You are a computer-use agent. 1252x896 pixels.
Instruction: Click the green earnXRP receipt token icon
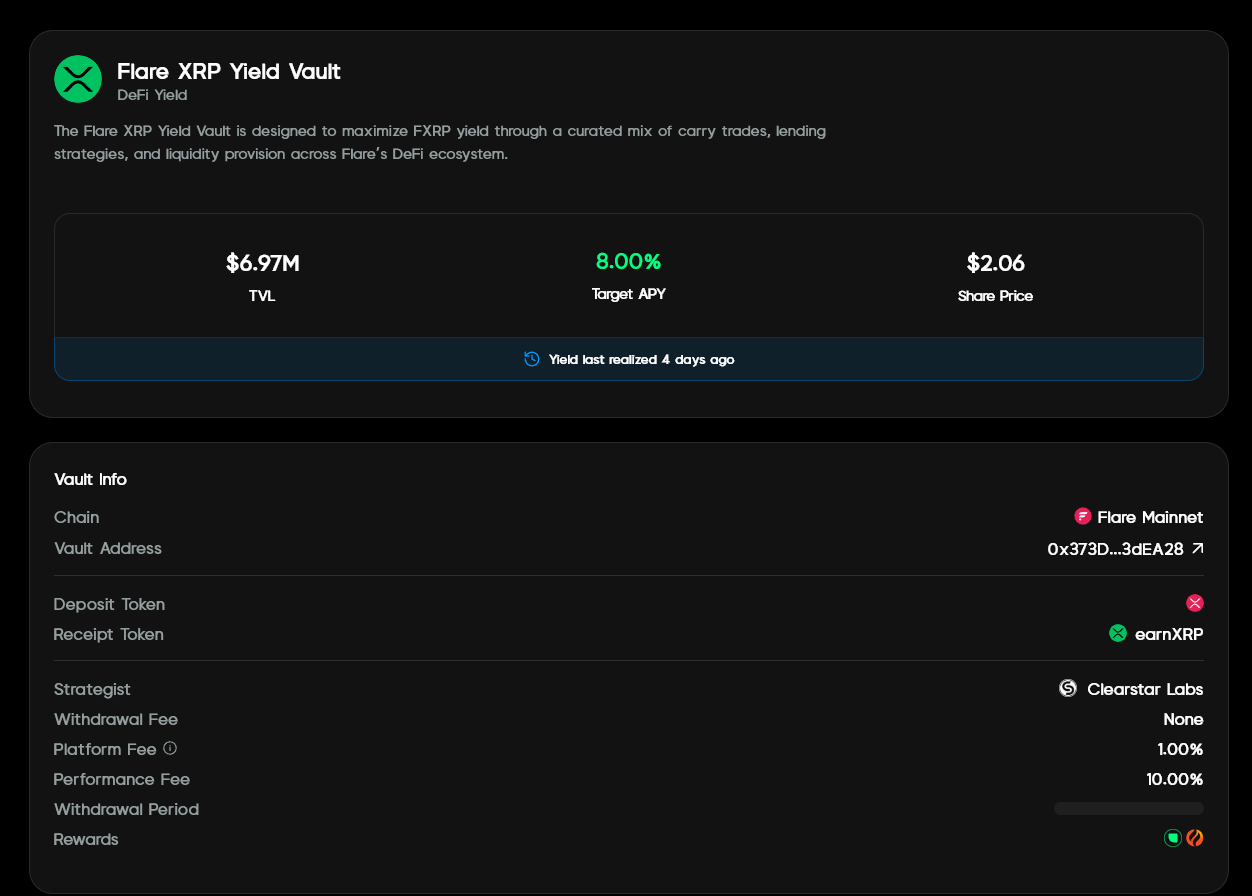[1117, 632]
